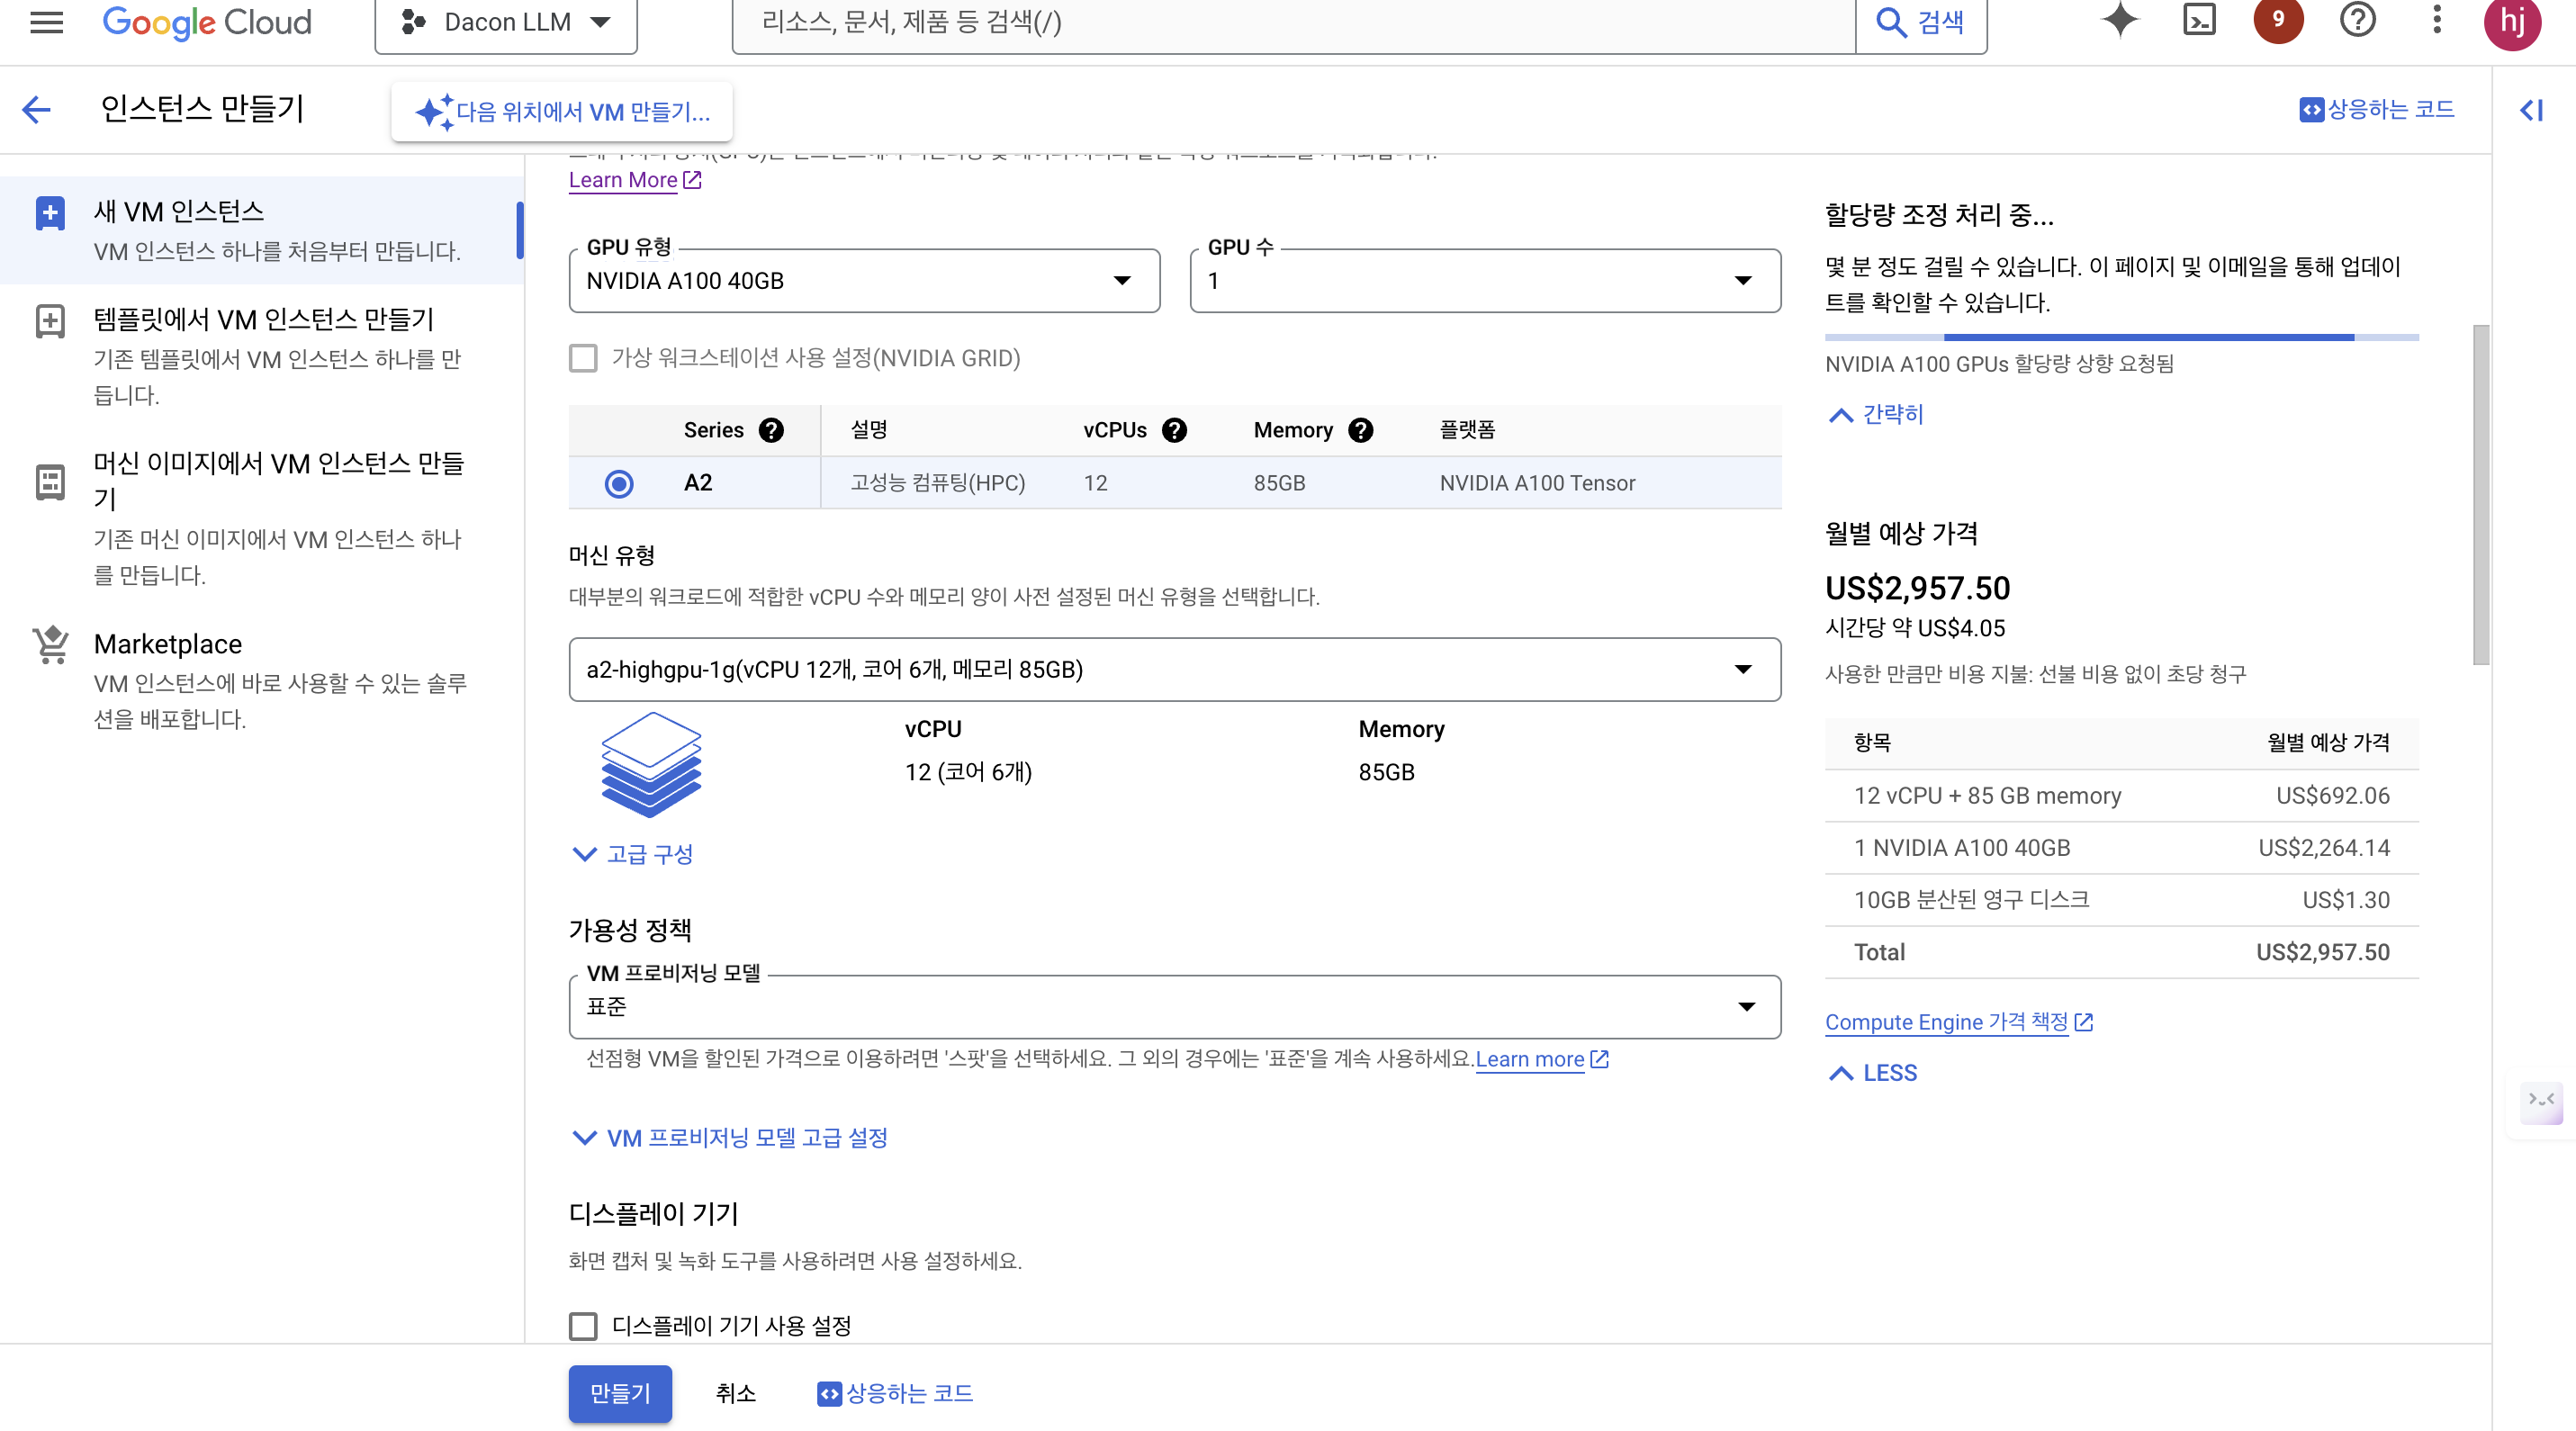Click the 검색 search button
The width and height of the screenshot is (2576, 1431).
tap(1920, 22)
